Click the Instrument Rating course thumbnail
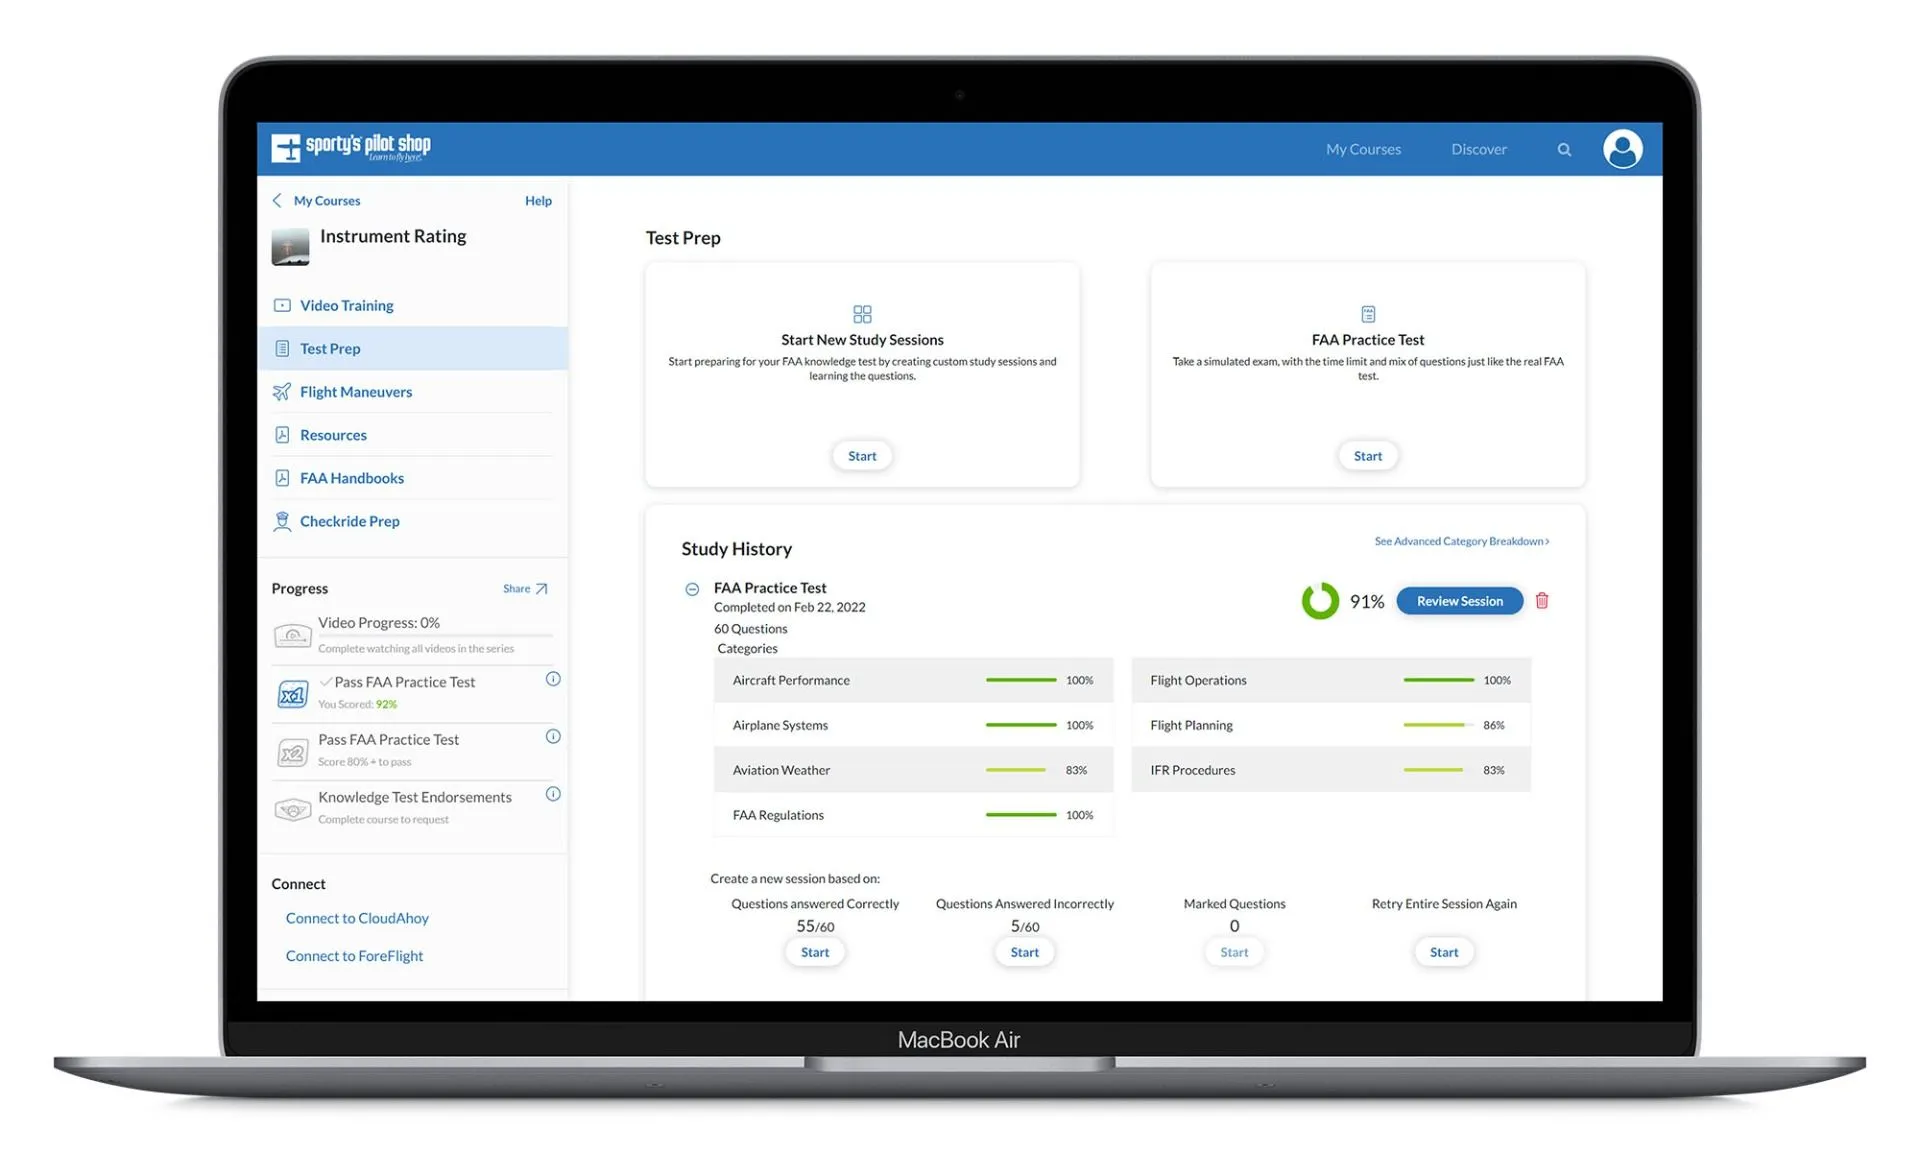 pyautogui.click(x=290, y=246)
